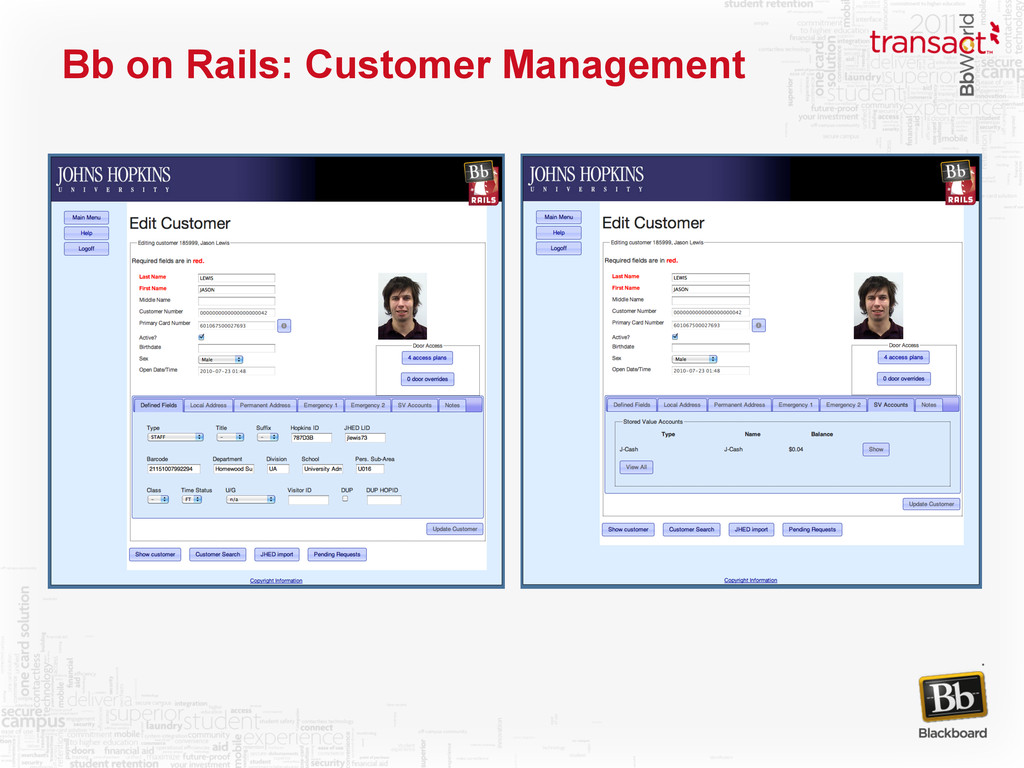The image size is (1024, 768).
Task: Select Permanent Address tab in right window
Action: pyautogui.click(x=739, y=405)
